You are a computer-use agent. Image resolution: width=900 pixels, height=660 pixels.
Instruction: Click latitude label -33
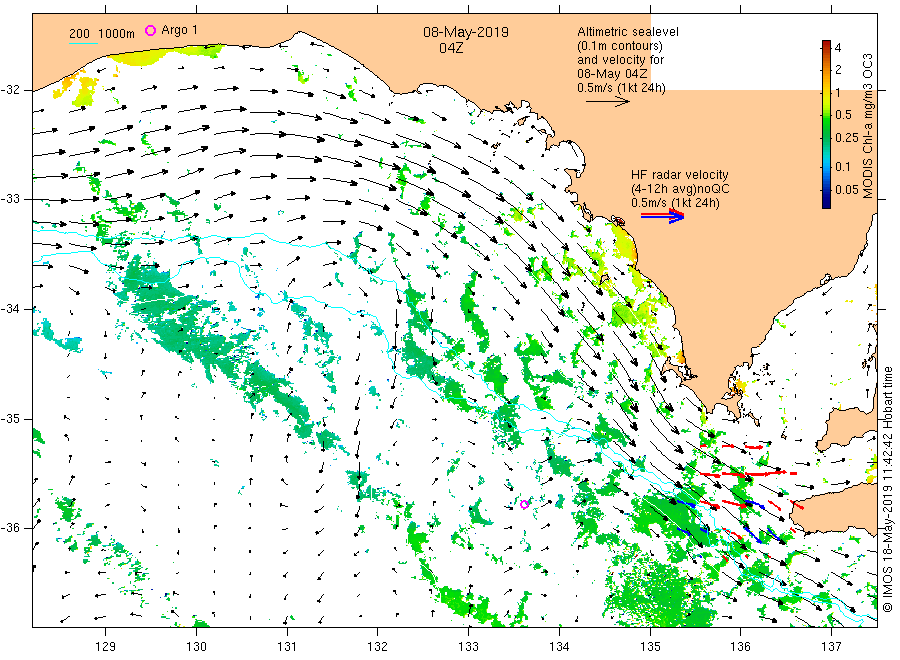(10, 199)
